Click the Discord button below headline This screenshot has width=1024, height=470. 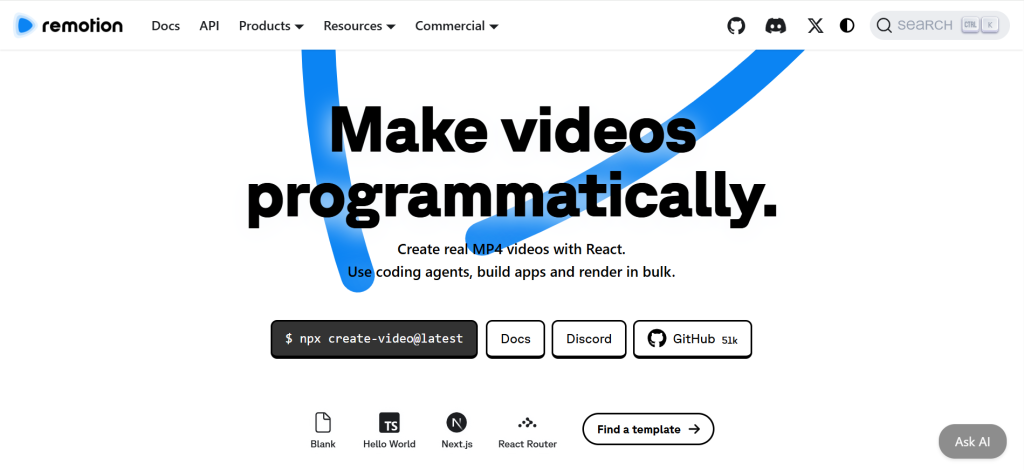pyautogui.click(x=588, y=339)
